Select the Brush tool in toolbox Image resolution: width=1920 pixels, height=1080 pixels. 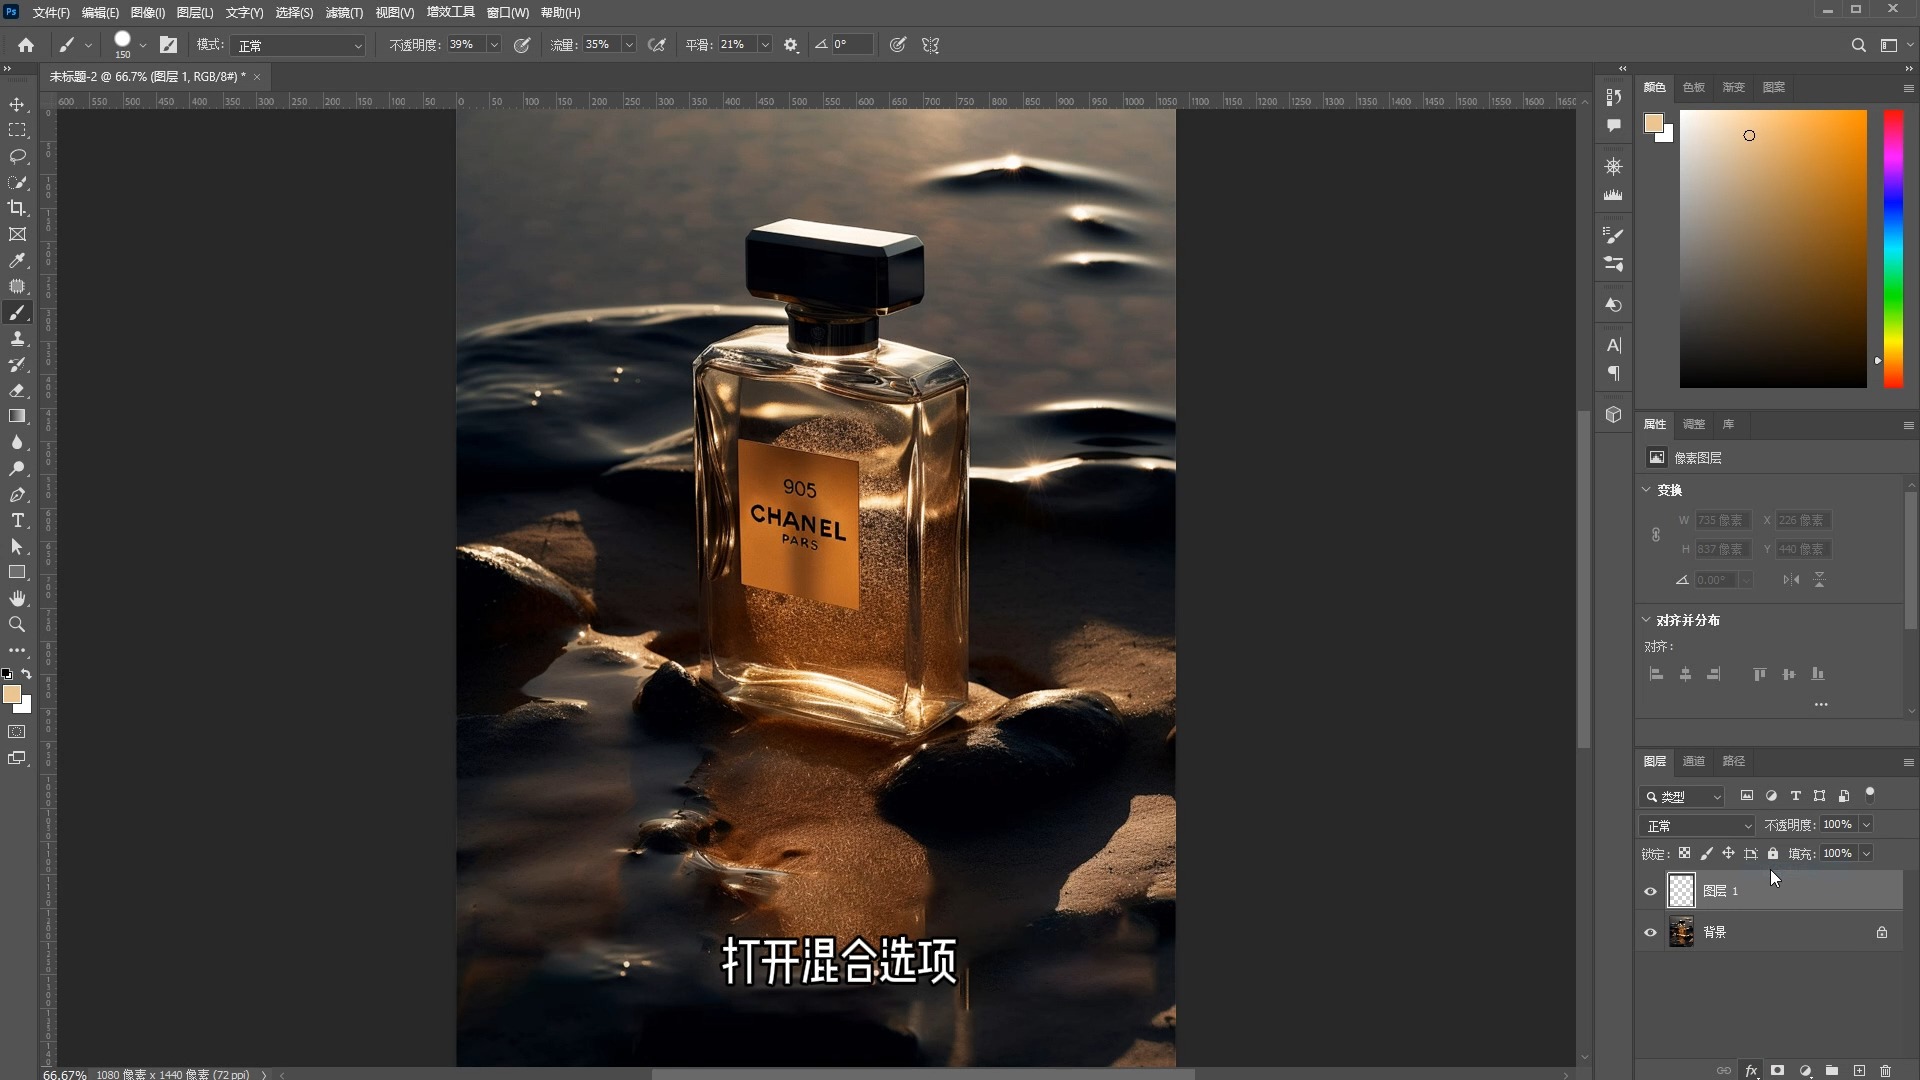(x=17, y=313)
